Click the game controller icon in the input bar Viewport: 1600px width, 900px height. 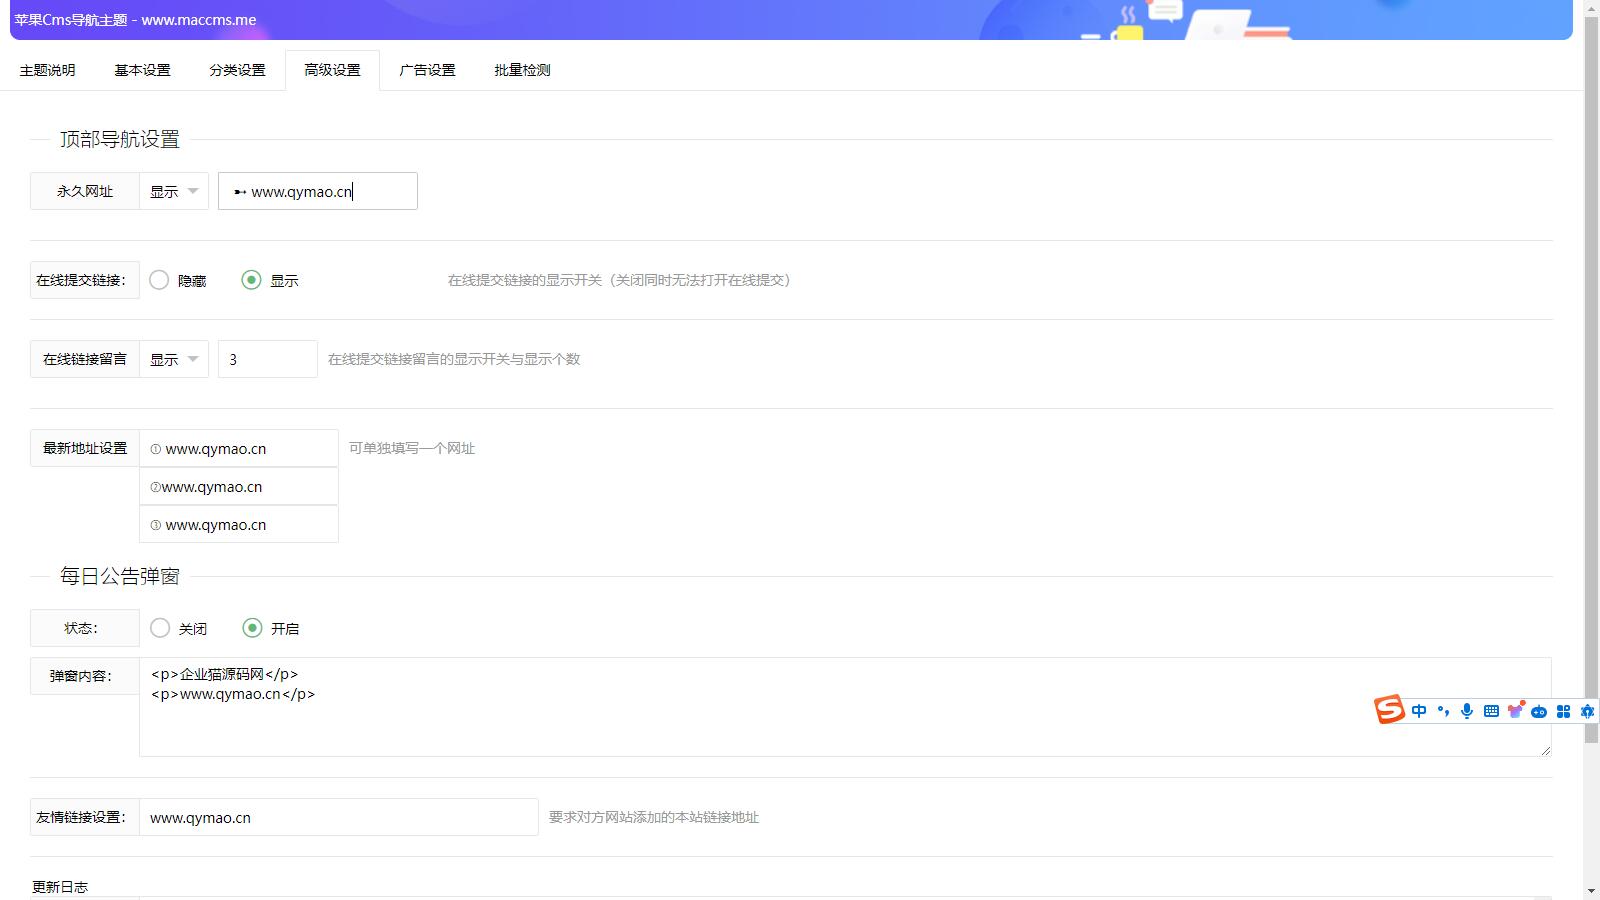pyautogui.click(x=1539, y=711)
